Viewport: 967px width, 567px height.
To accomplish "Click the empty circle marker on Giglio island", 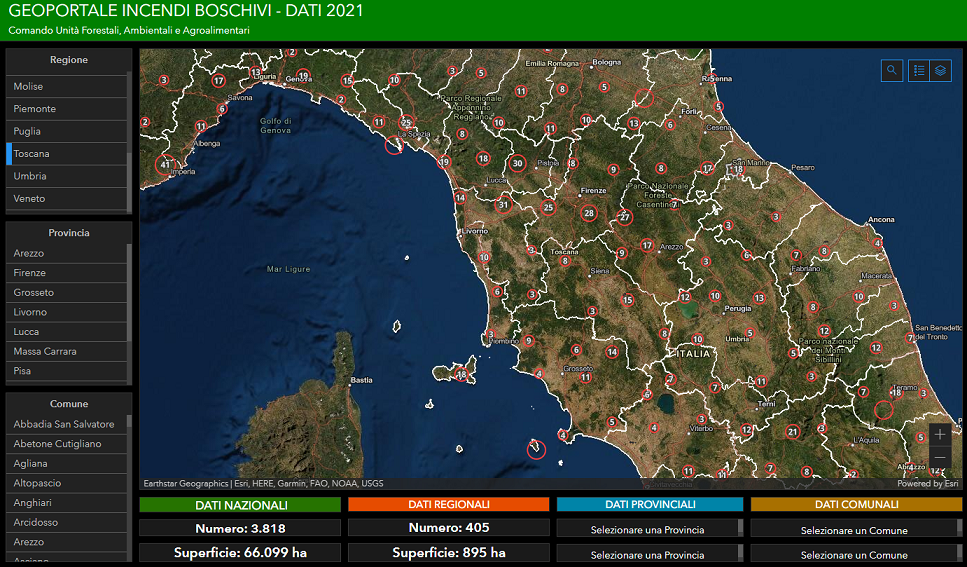I will pos(537,450).
